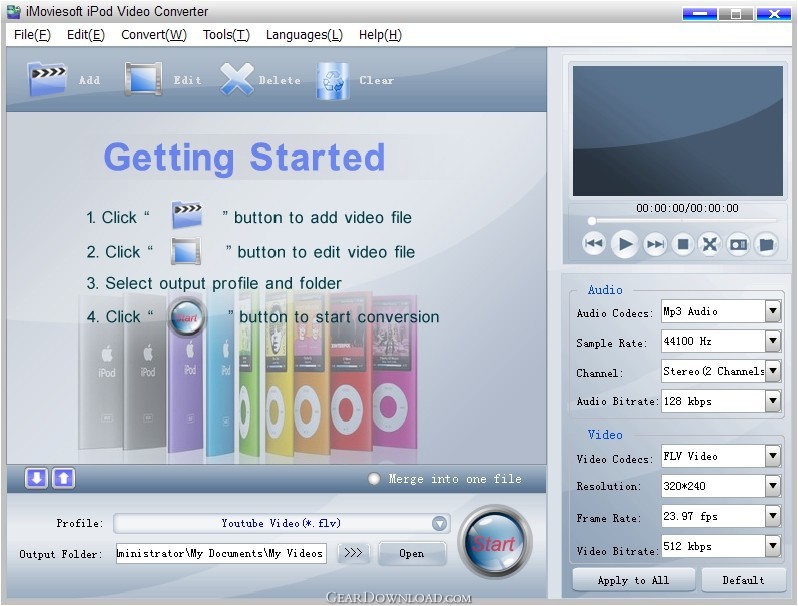Move selected item up with arrow icon
Screen dimensions: 798x606
coord(63,478)
